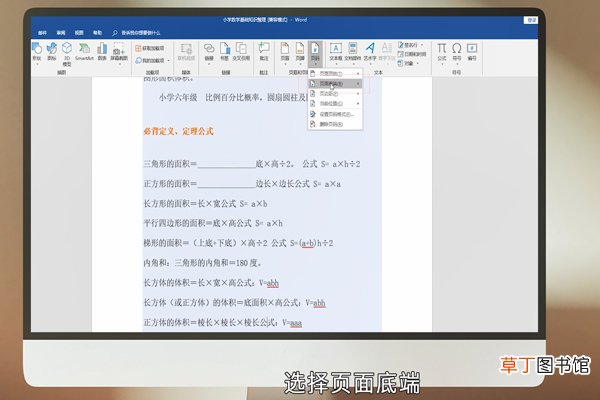Viewport: 600px width, 400px height.
Task: Add a new 批注 comment
Action: pyautogui.click(x=264, y=52)
